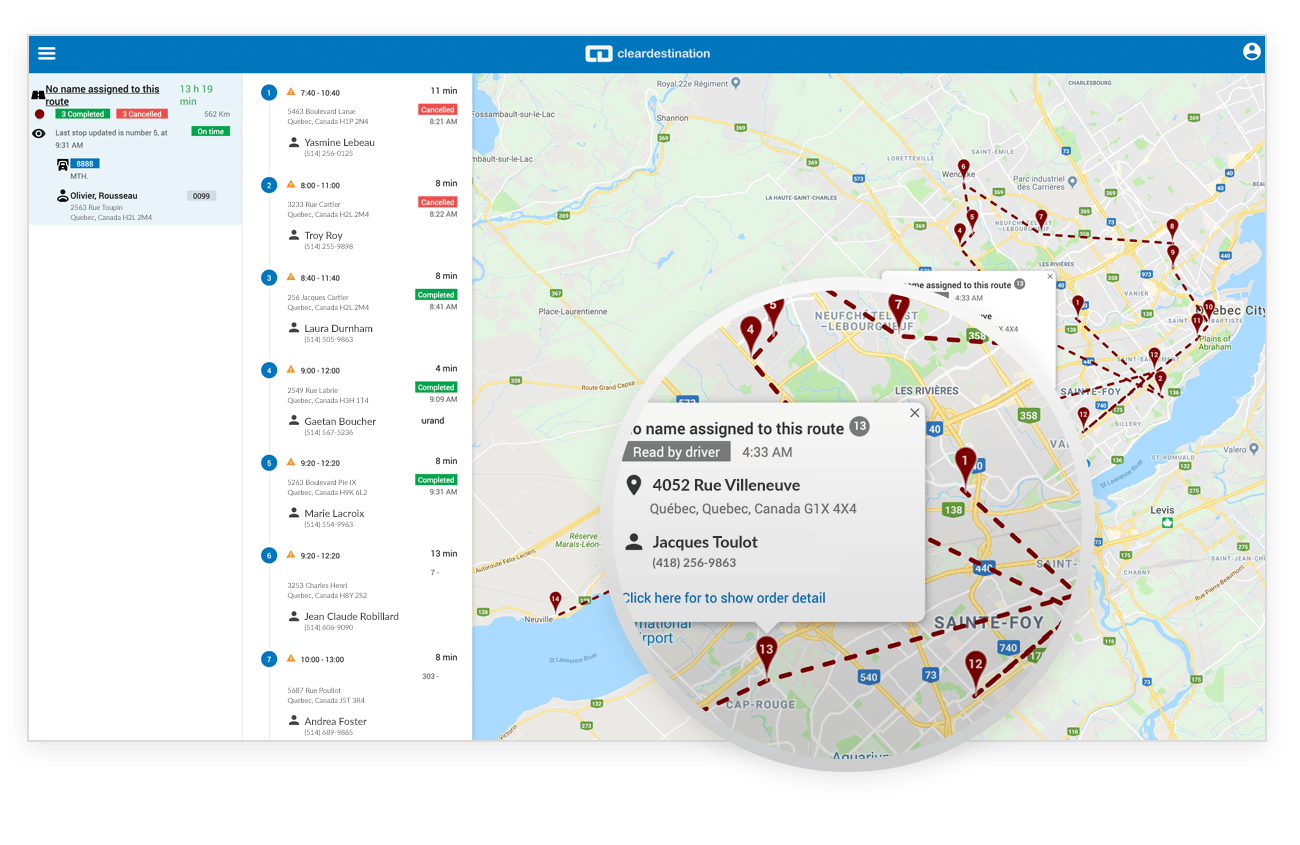Toggle the eye visibility icon for route
Image resolution: width=1300 pixels, height=845 pixels.
tap(39, 133)
